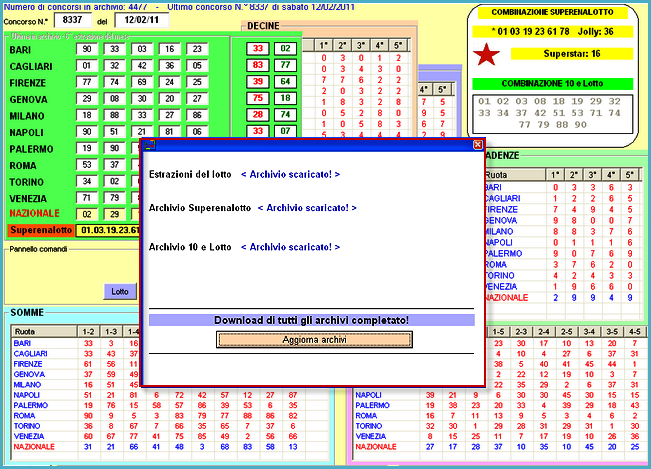Click the TORINO number box showing 34
The width and height of the screenshot is (651, 469).
(87, 181)
